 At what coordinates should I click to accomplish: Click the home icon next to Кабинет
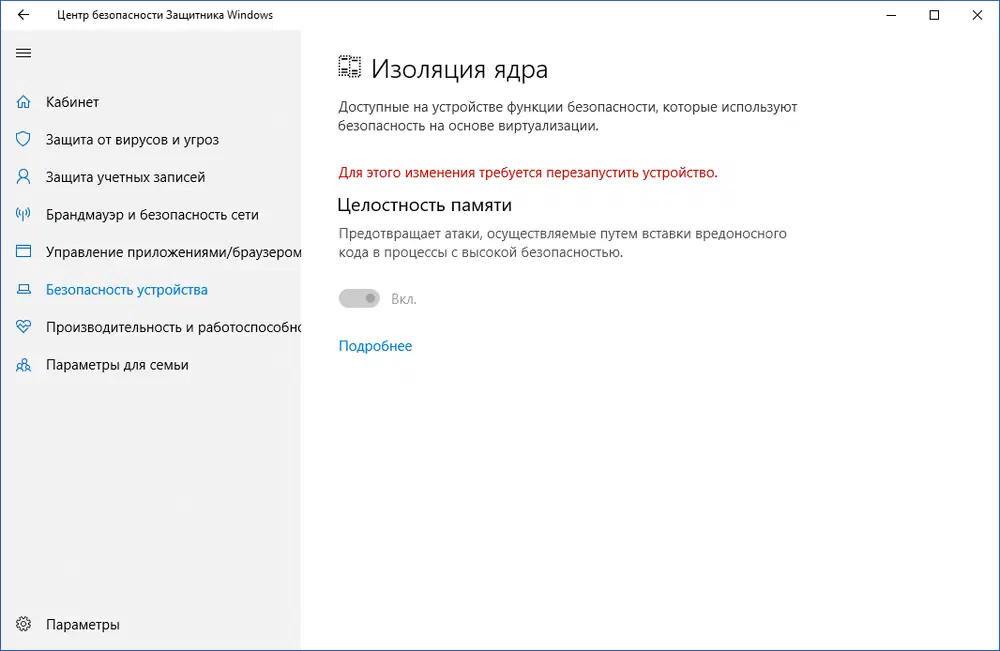click(23, 102)
